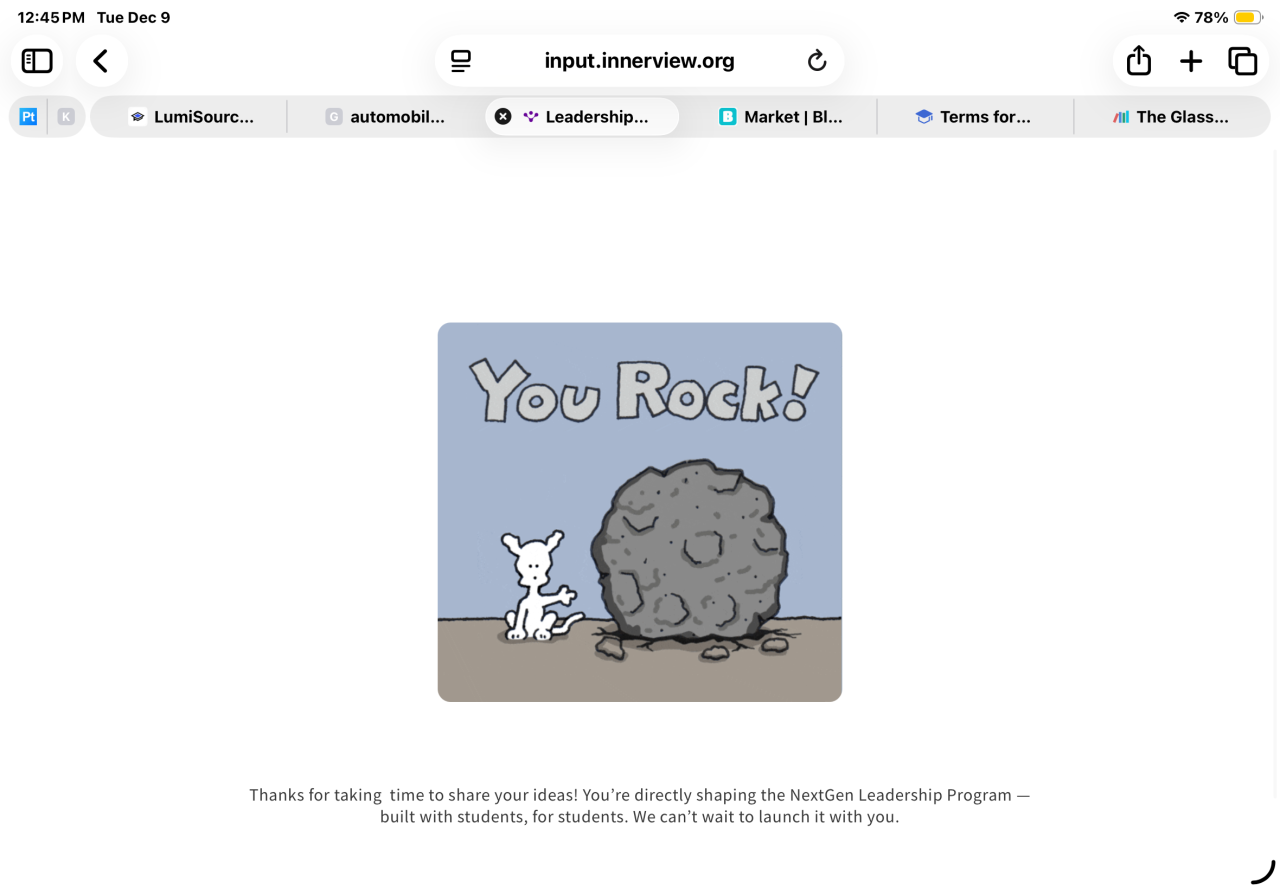Go back to the previous page
The width and height of the screenshot is (1280, 889).
coord(101,61)
